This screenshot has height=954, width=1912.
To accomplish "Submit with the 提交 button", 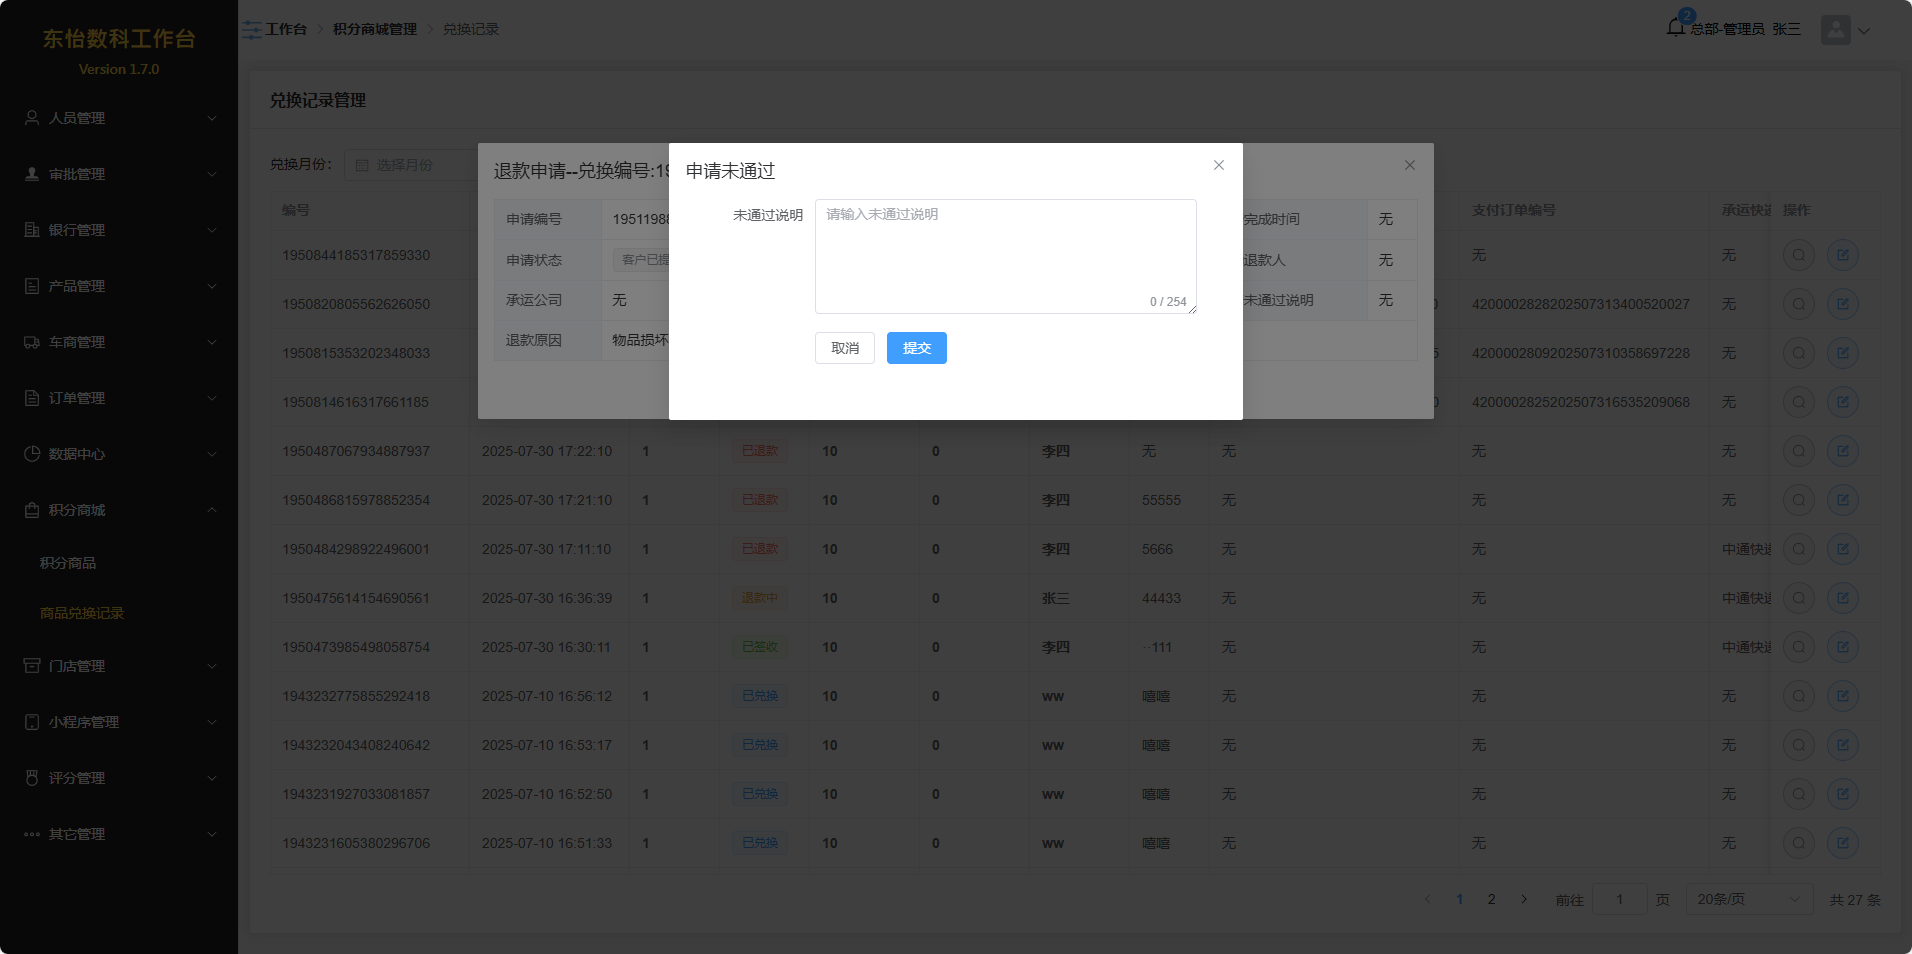I will pyautogui.click(x=916, y=348).
